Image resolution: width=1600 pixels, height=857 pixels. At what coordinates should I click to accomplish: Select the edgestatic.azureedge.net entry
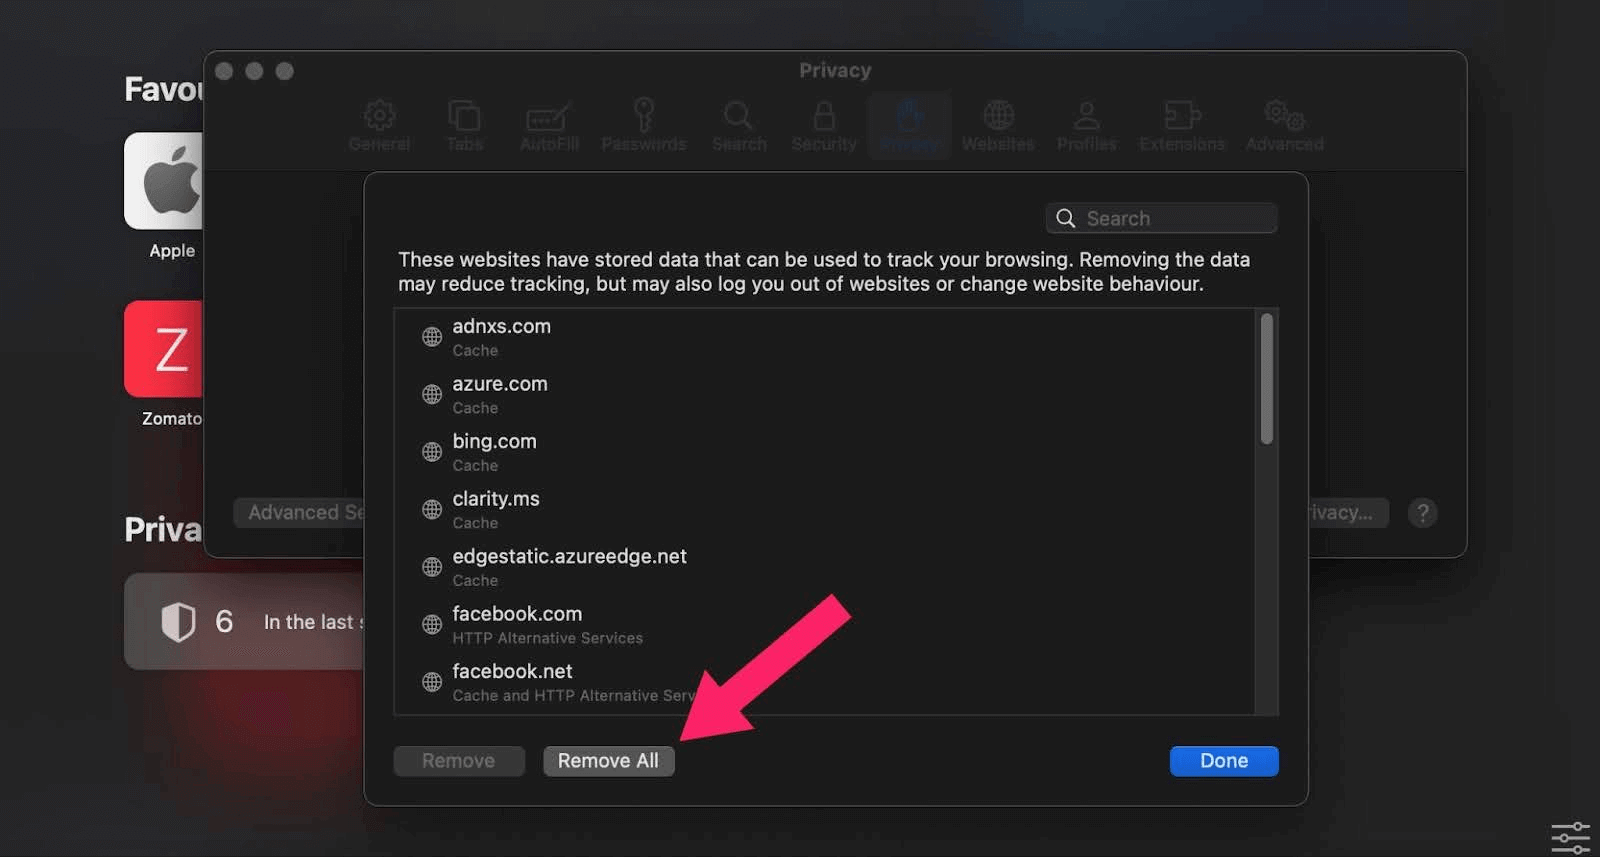pos(824,567)
